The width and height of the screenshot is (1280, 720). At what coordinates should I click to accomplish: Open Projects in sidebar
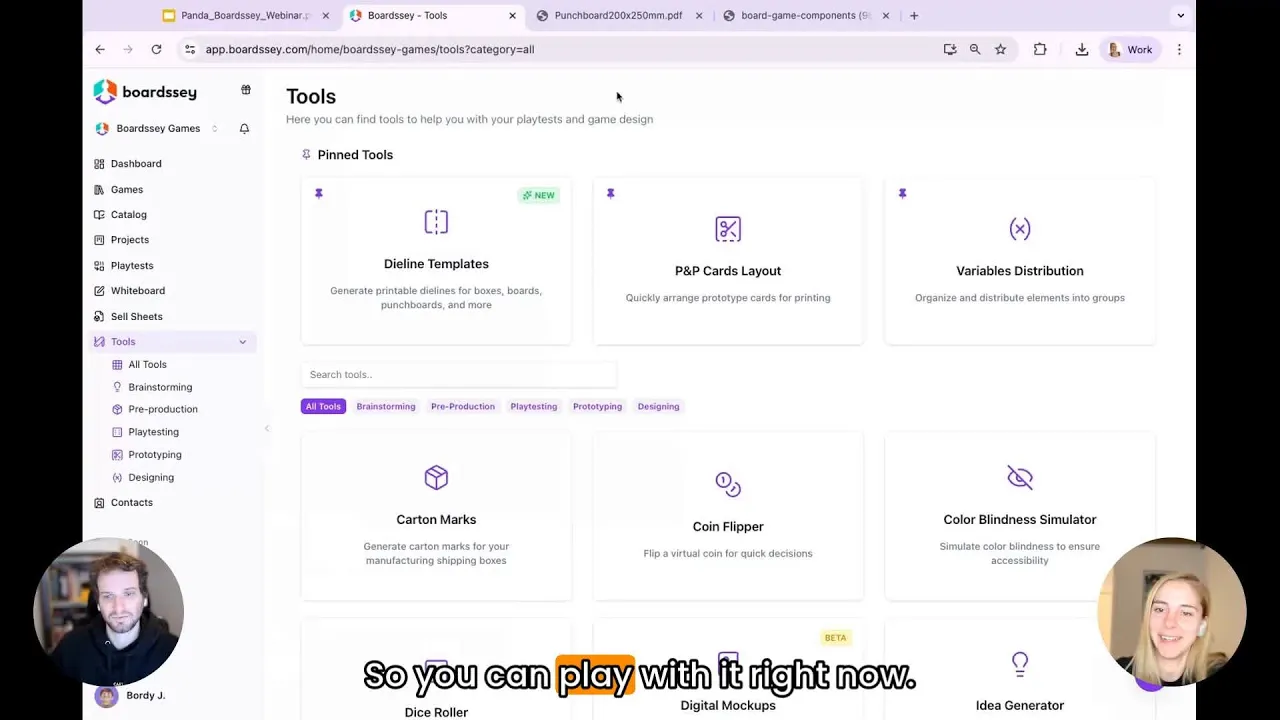tap(130, 240)
